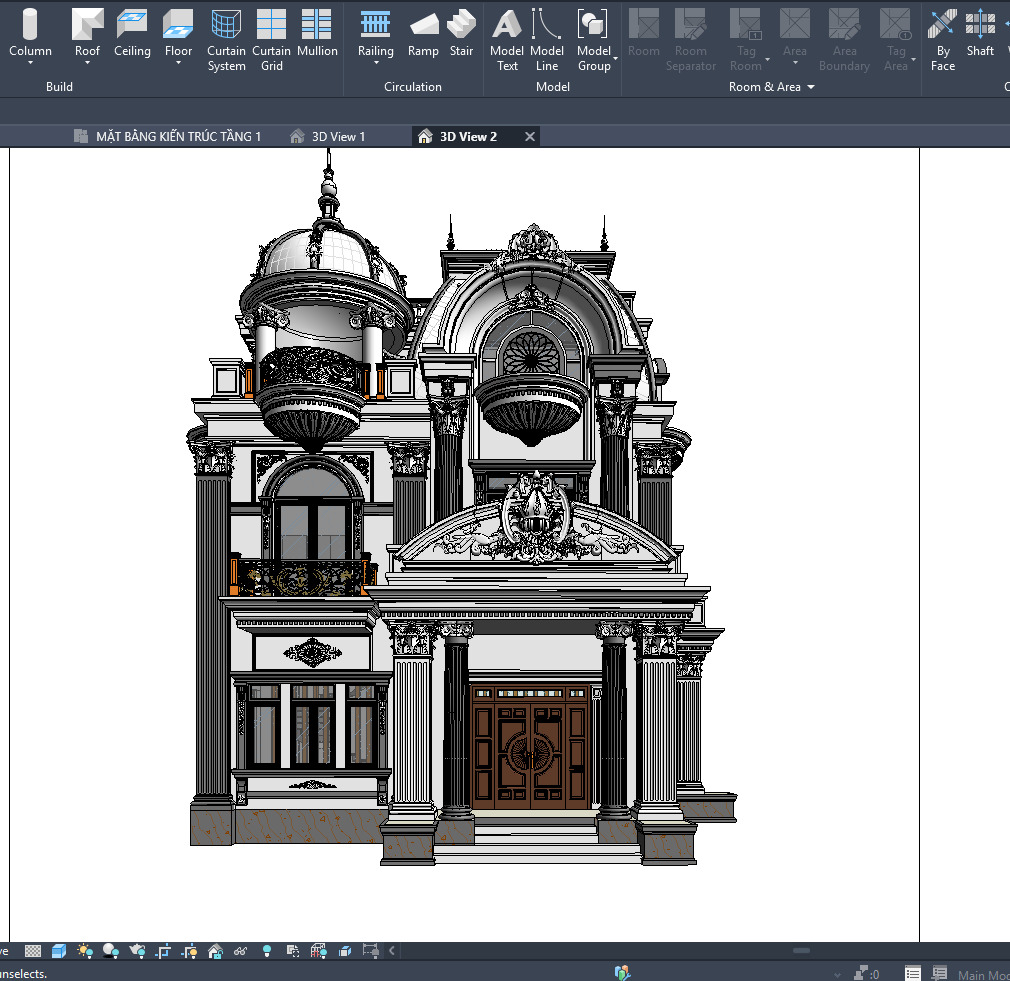Activate the Mullion tool

[x=317, y=33]
